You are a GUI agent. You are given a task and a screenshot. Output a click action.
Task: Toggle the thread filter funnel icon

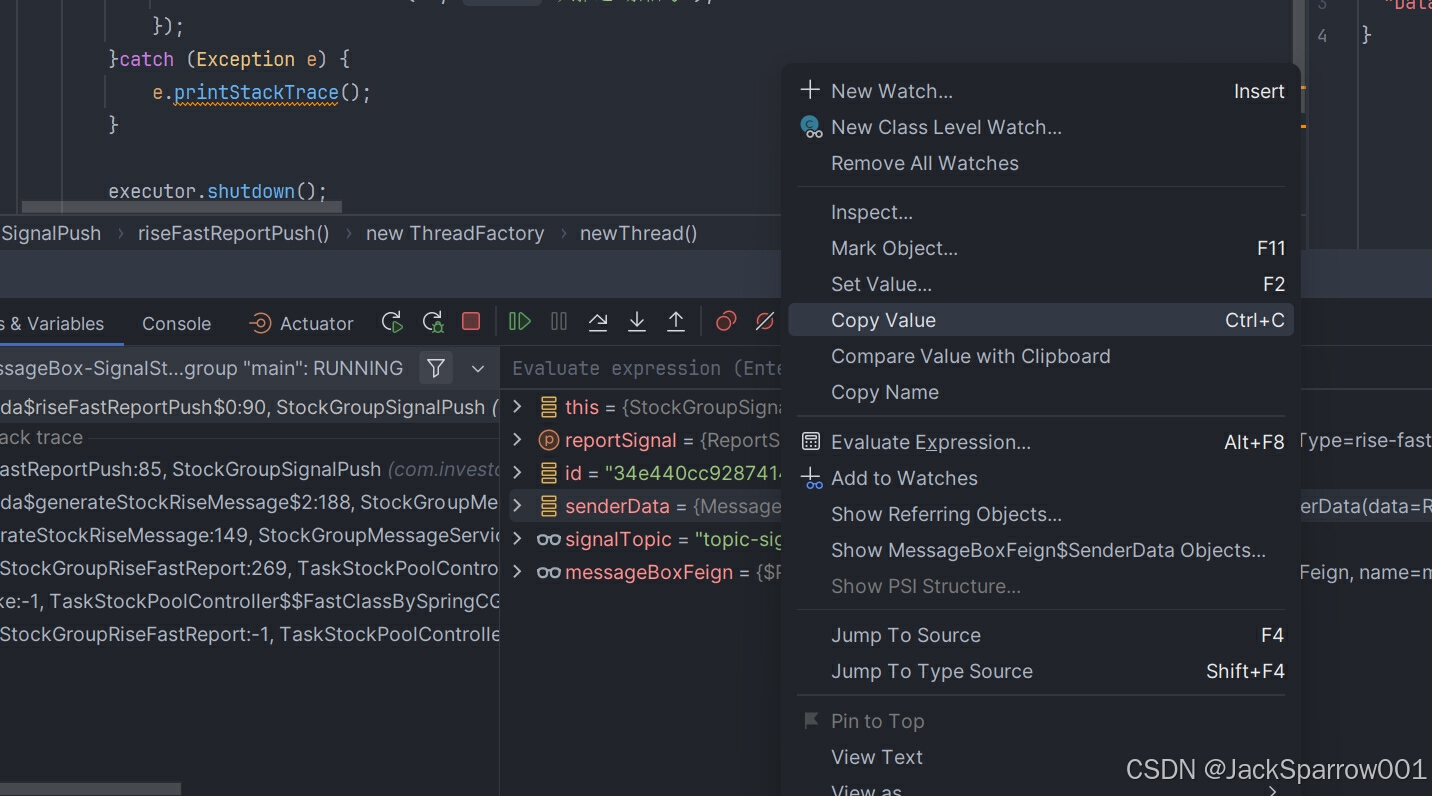[436, 368]
